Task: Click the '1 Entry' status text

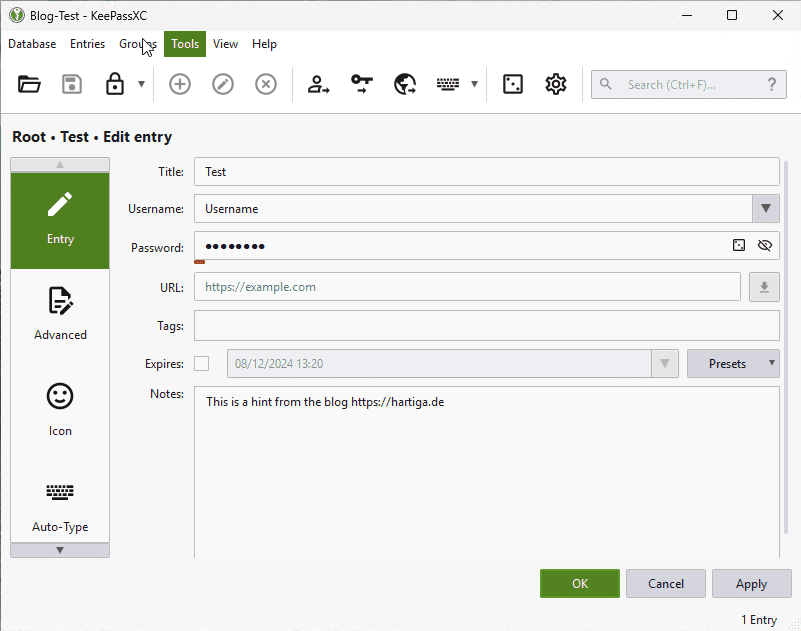Action: tap(759, 620)
